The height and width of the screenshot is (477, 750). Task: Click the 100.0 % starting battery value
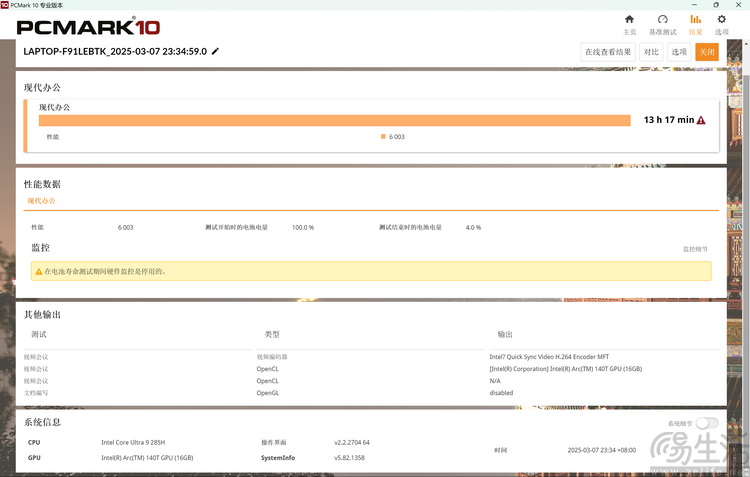point(303,227)
